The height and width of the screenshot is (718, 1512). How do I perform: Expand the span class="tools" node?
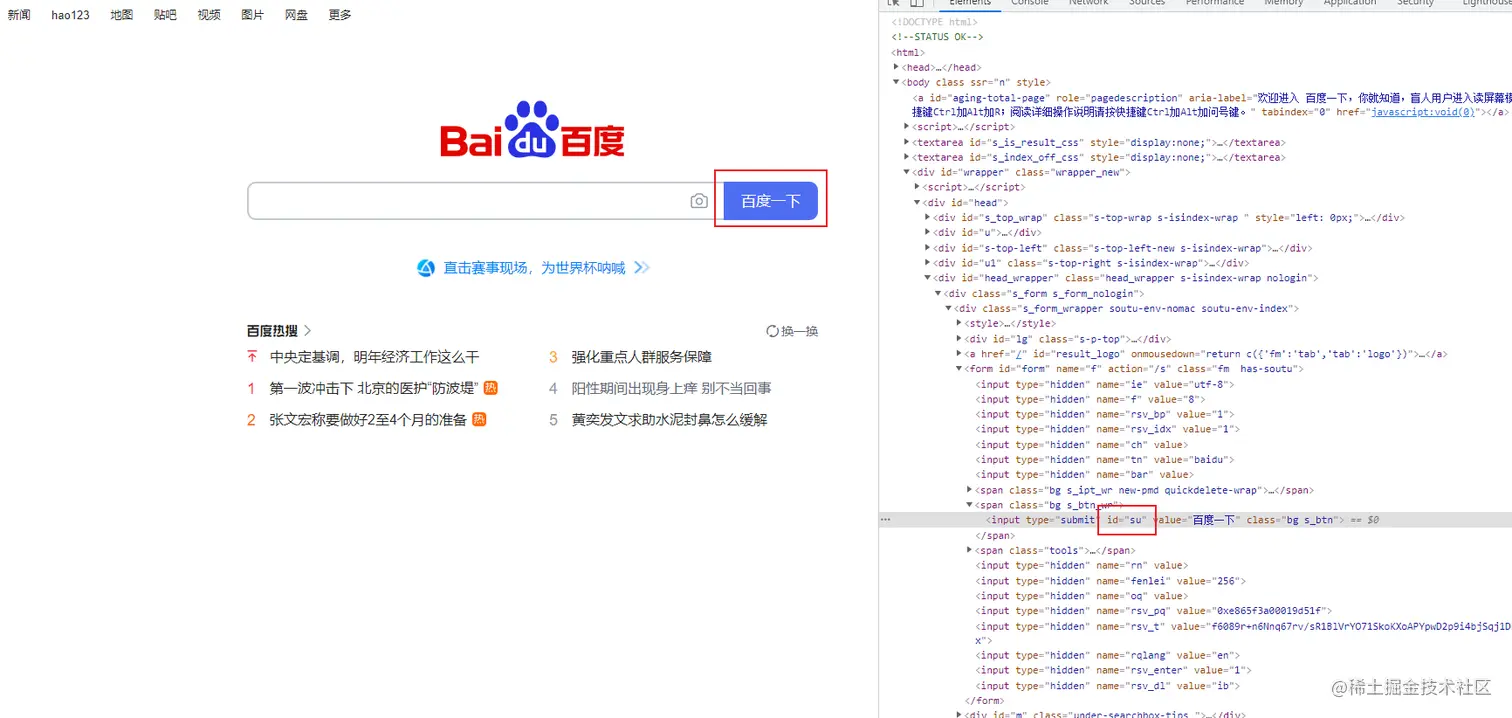tap(970, 550)
